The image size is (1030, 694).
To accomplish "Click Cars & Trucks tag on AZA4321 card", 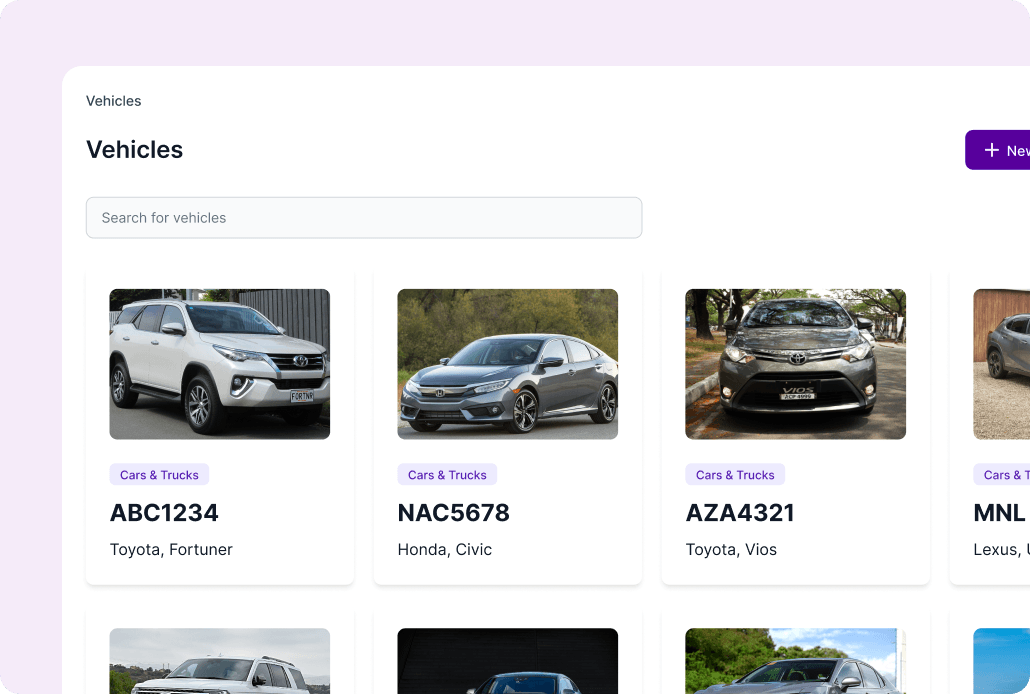I will pyautogui.click(x=735, y=475).
